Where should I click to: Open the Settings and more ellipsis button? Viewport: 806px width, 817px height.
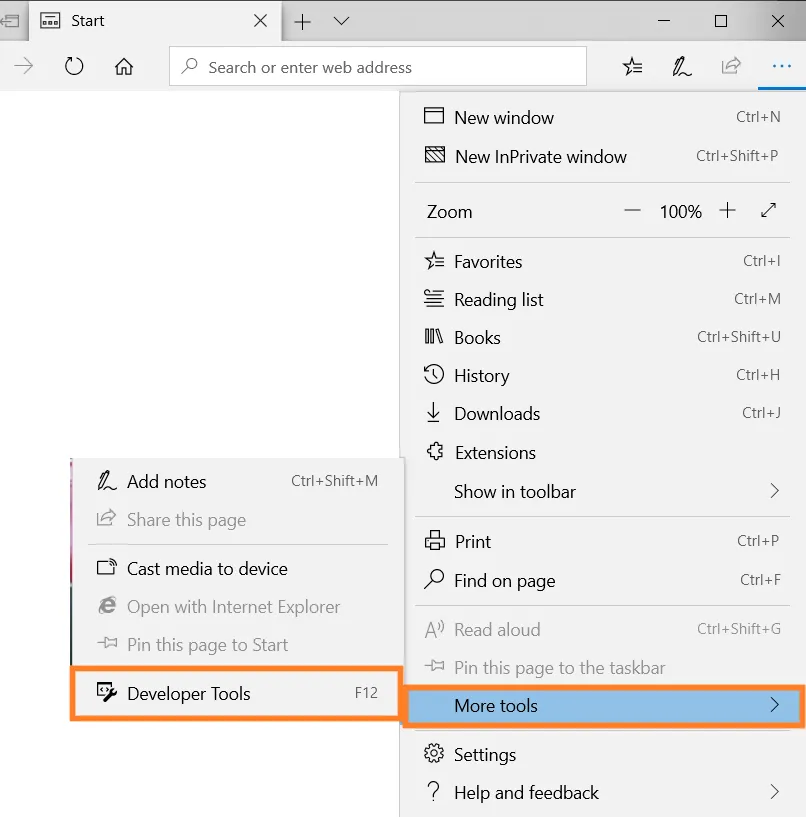click(782, 66)
